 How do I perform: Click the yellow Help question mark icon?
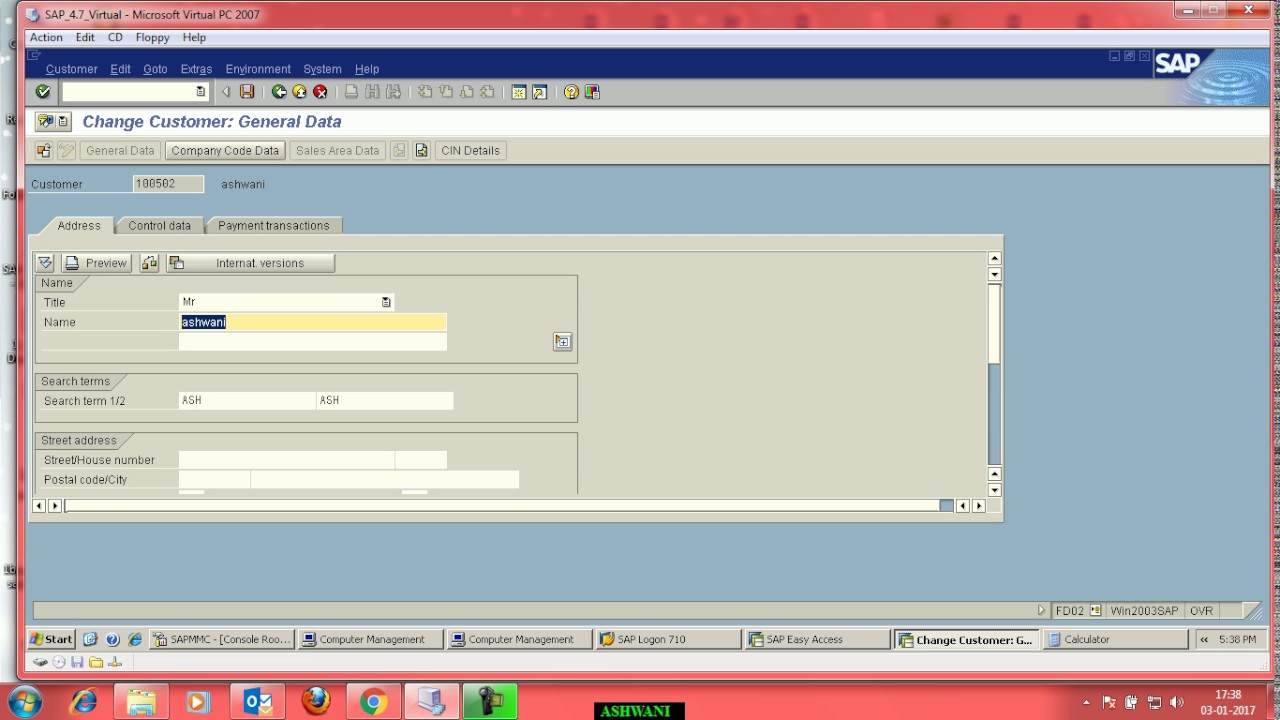pos(571,92)
